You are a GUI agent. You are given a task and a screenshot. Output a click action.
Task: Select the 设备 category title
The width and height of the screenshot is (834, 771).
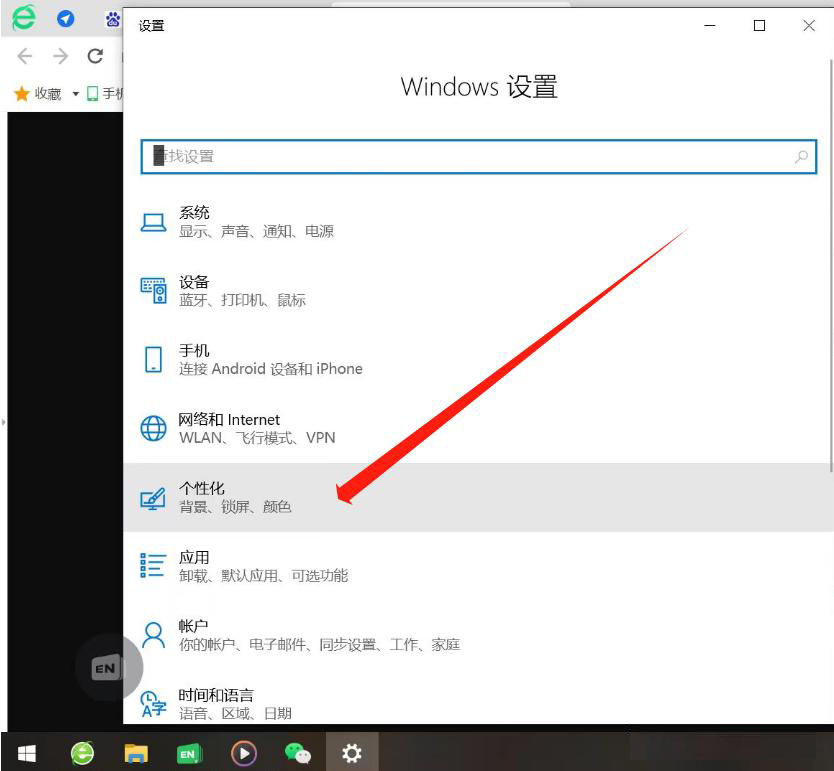tap(194, 282)
